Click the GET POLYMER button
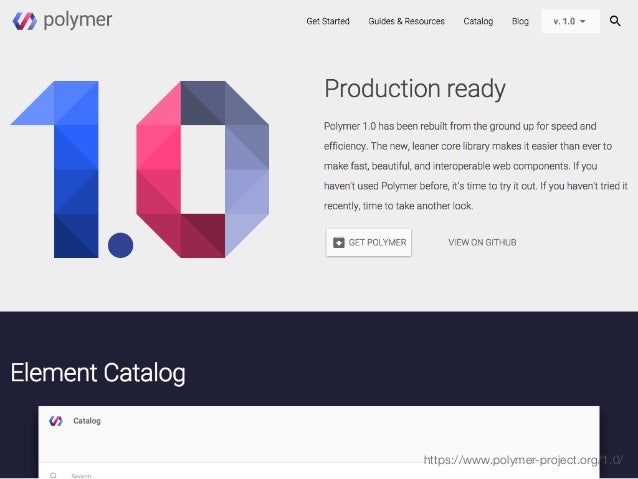The height and width of the screenshot is (479, 638). [369, 243]
